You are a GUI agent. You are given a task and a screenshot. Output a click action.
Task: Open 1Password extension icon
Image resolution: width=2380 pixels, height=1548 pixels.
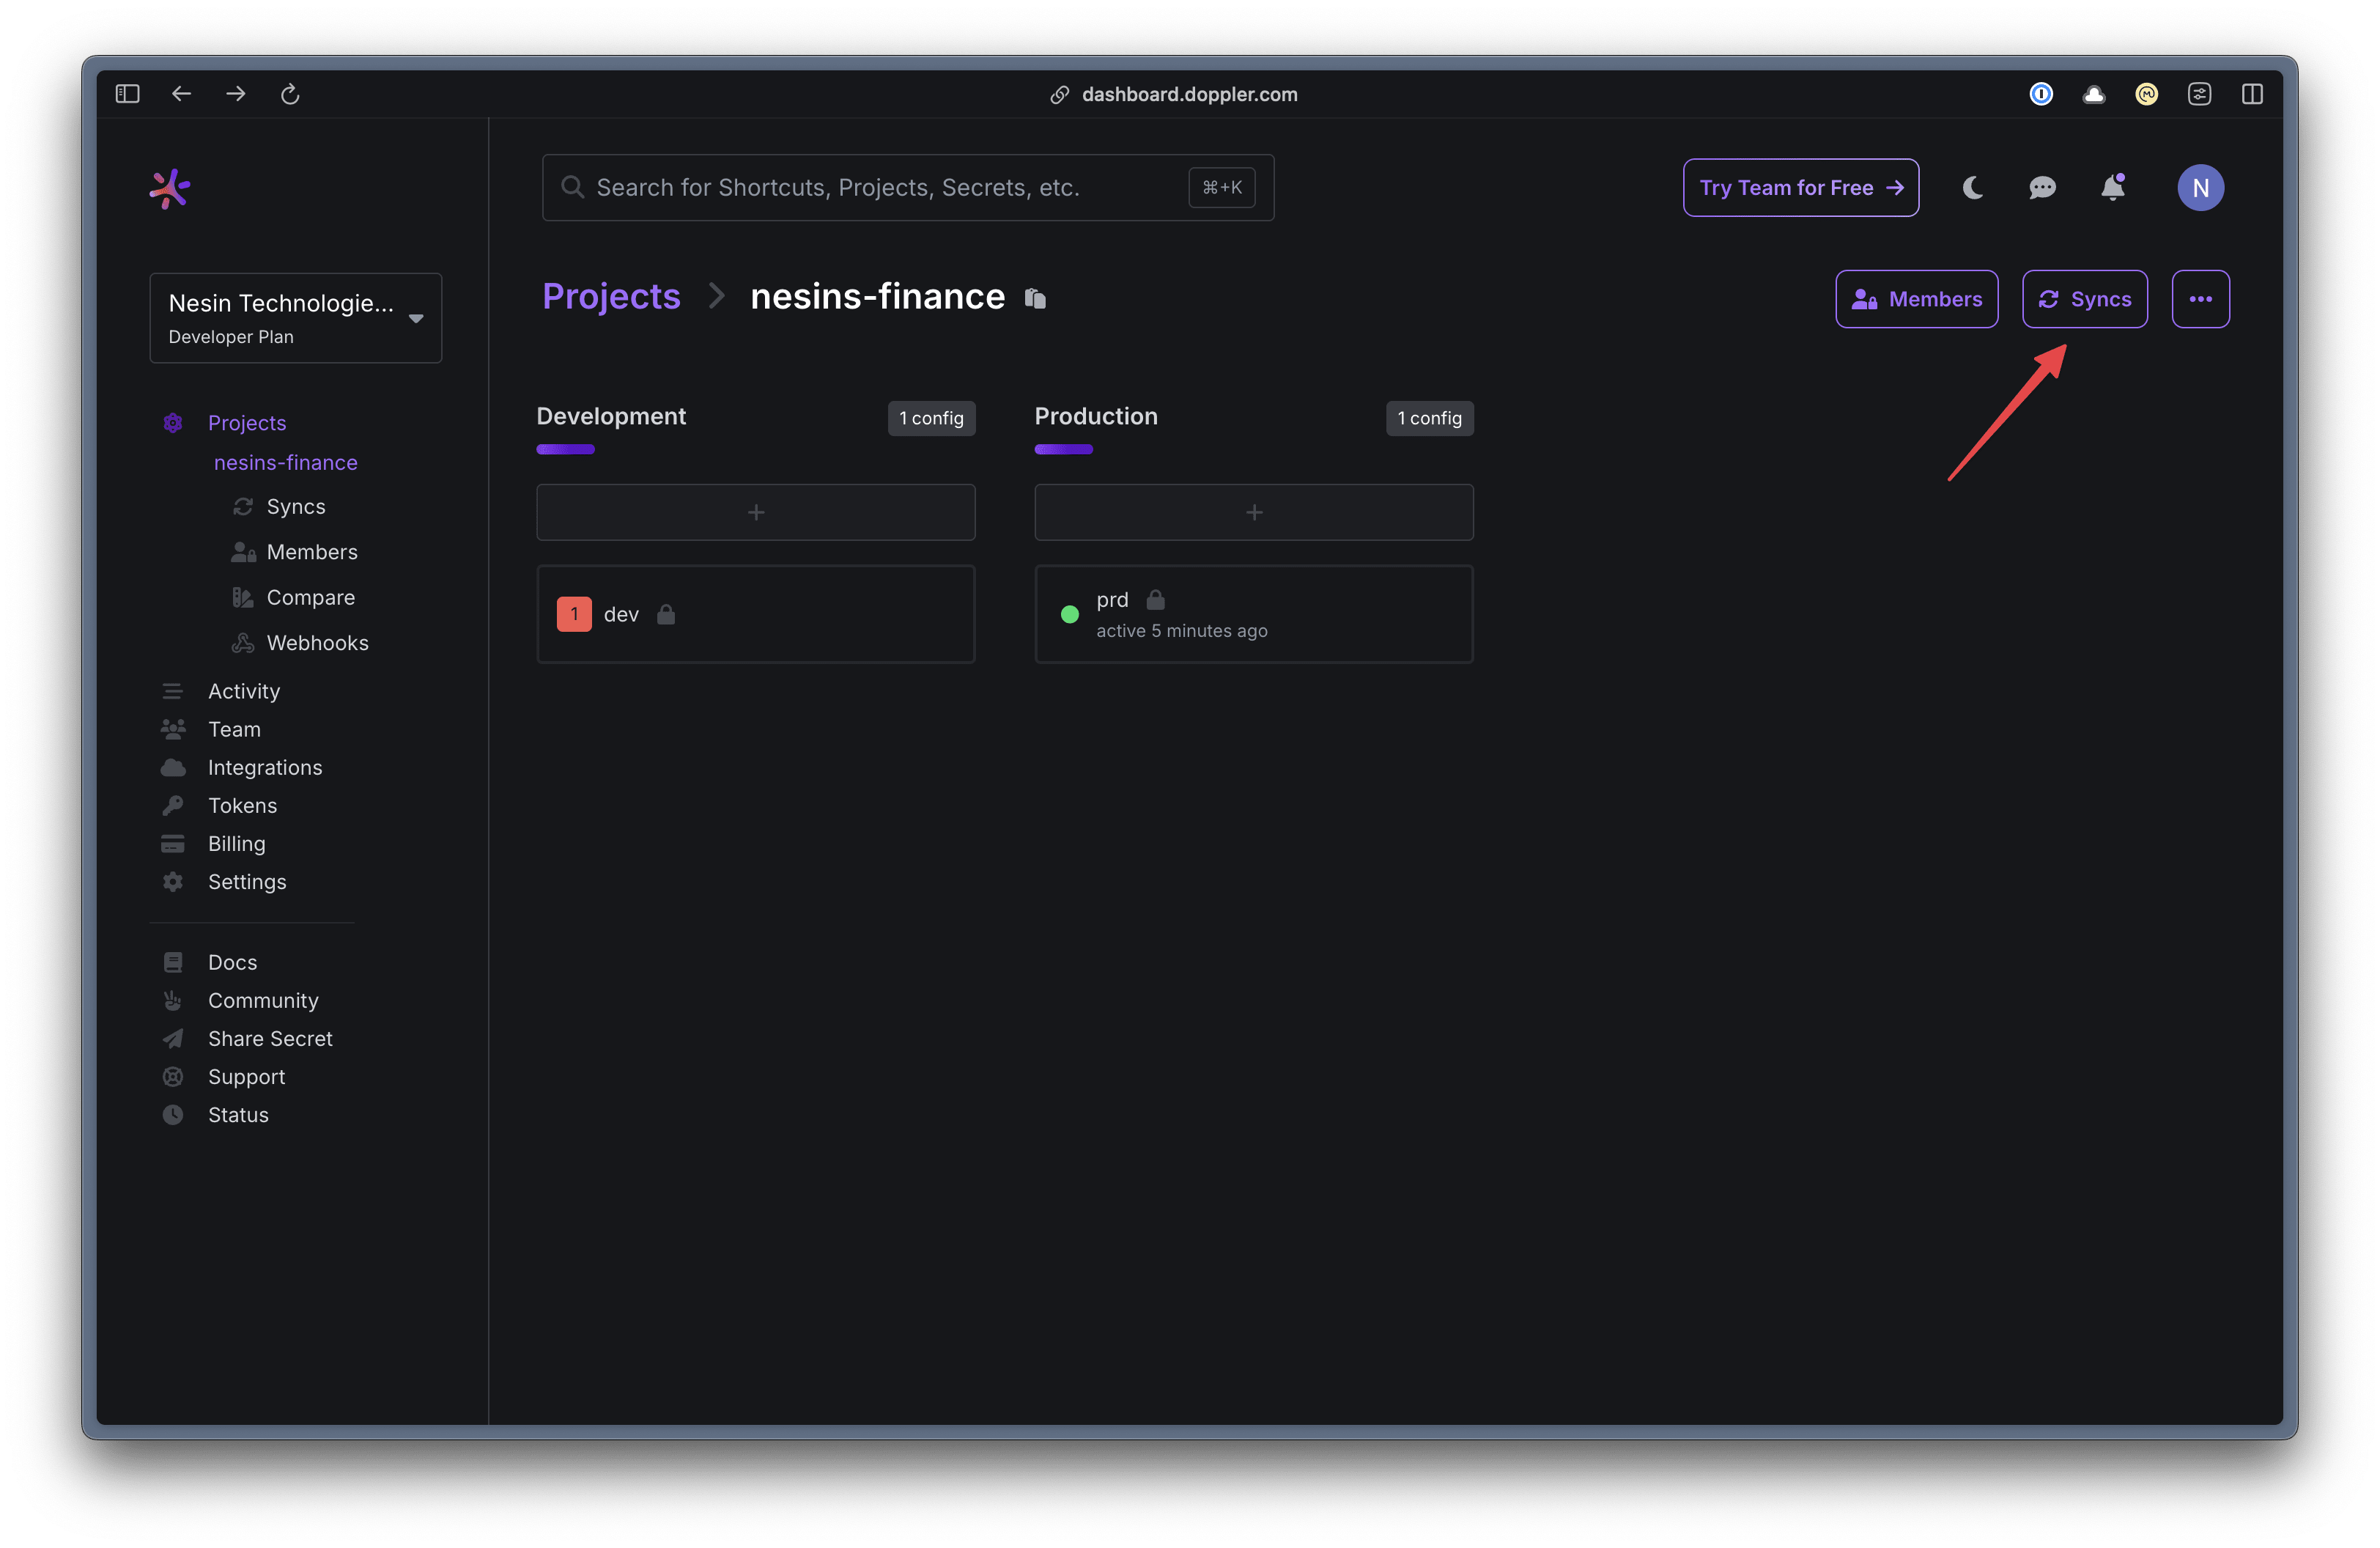[x=2041, y=94]
